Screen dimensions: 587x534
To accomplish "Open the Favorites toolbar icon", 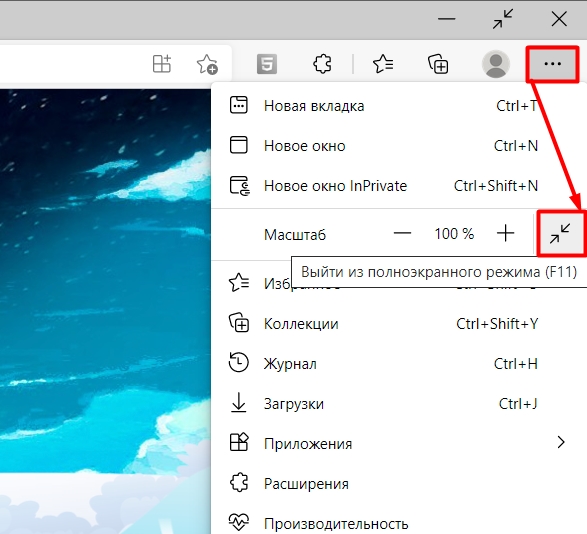I will point(383,64).
